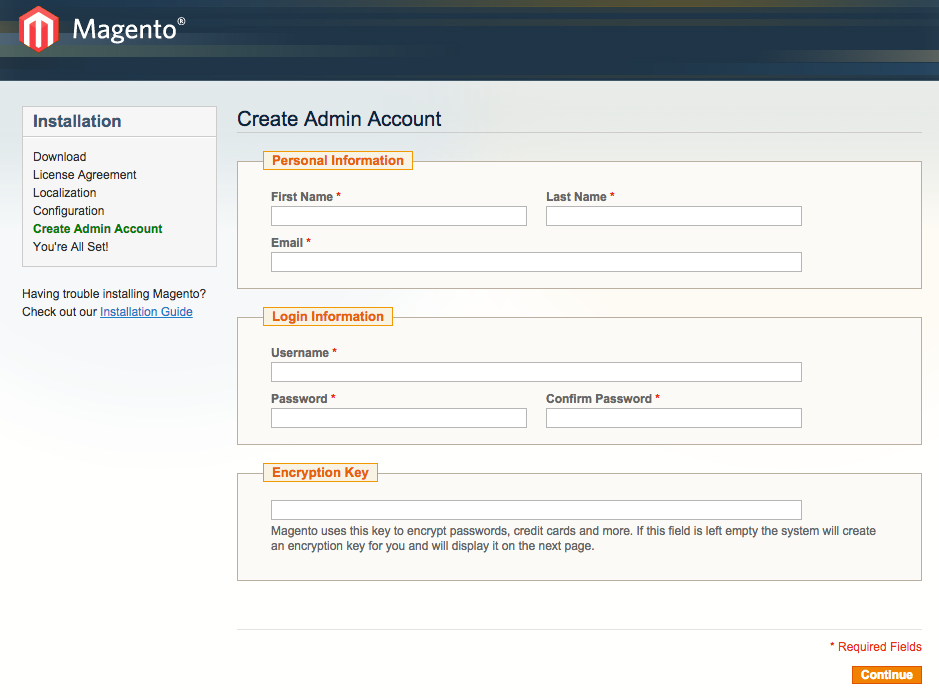Focus the Password input box
The image size is (939, 698).
399,418
